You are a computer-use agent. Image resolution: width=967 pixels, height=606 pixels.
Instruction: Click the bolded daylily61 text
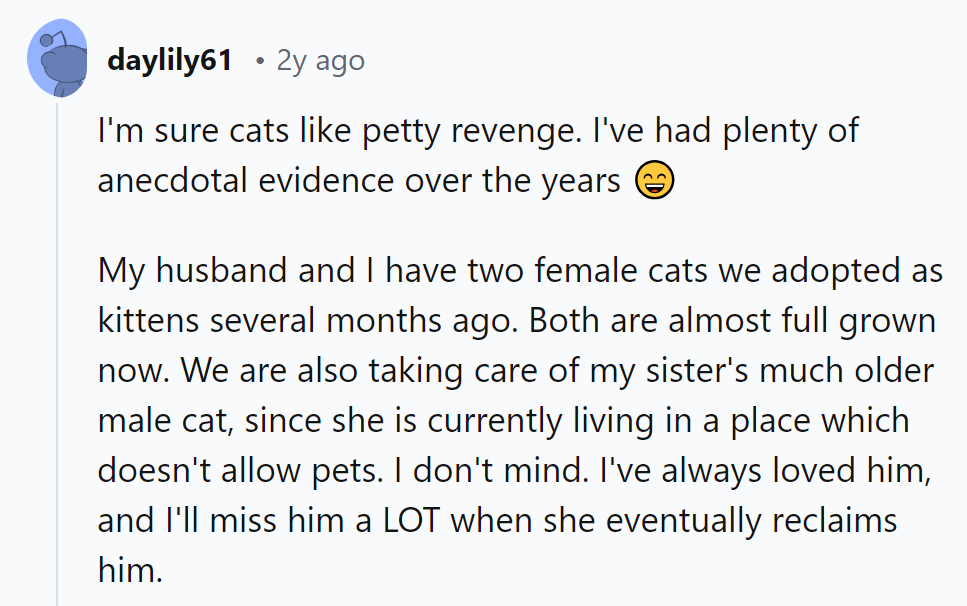point(169,60)
